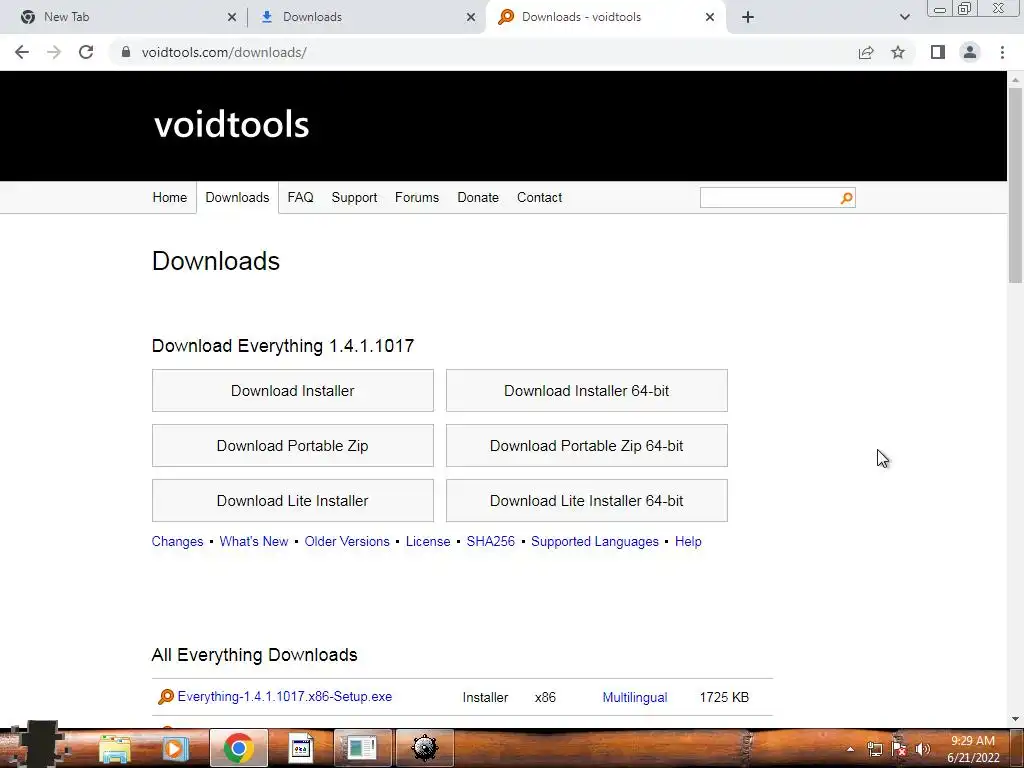1024x768 pixels.
Task: Open Windows Explorer from the taskbar
Action: pyautogui.click(x=115, y=748)
